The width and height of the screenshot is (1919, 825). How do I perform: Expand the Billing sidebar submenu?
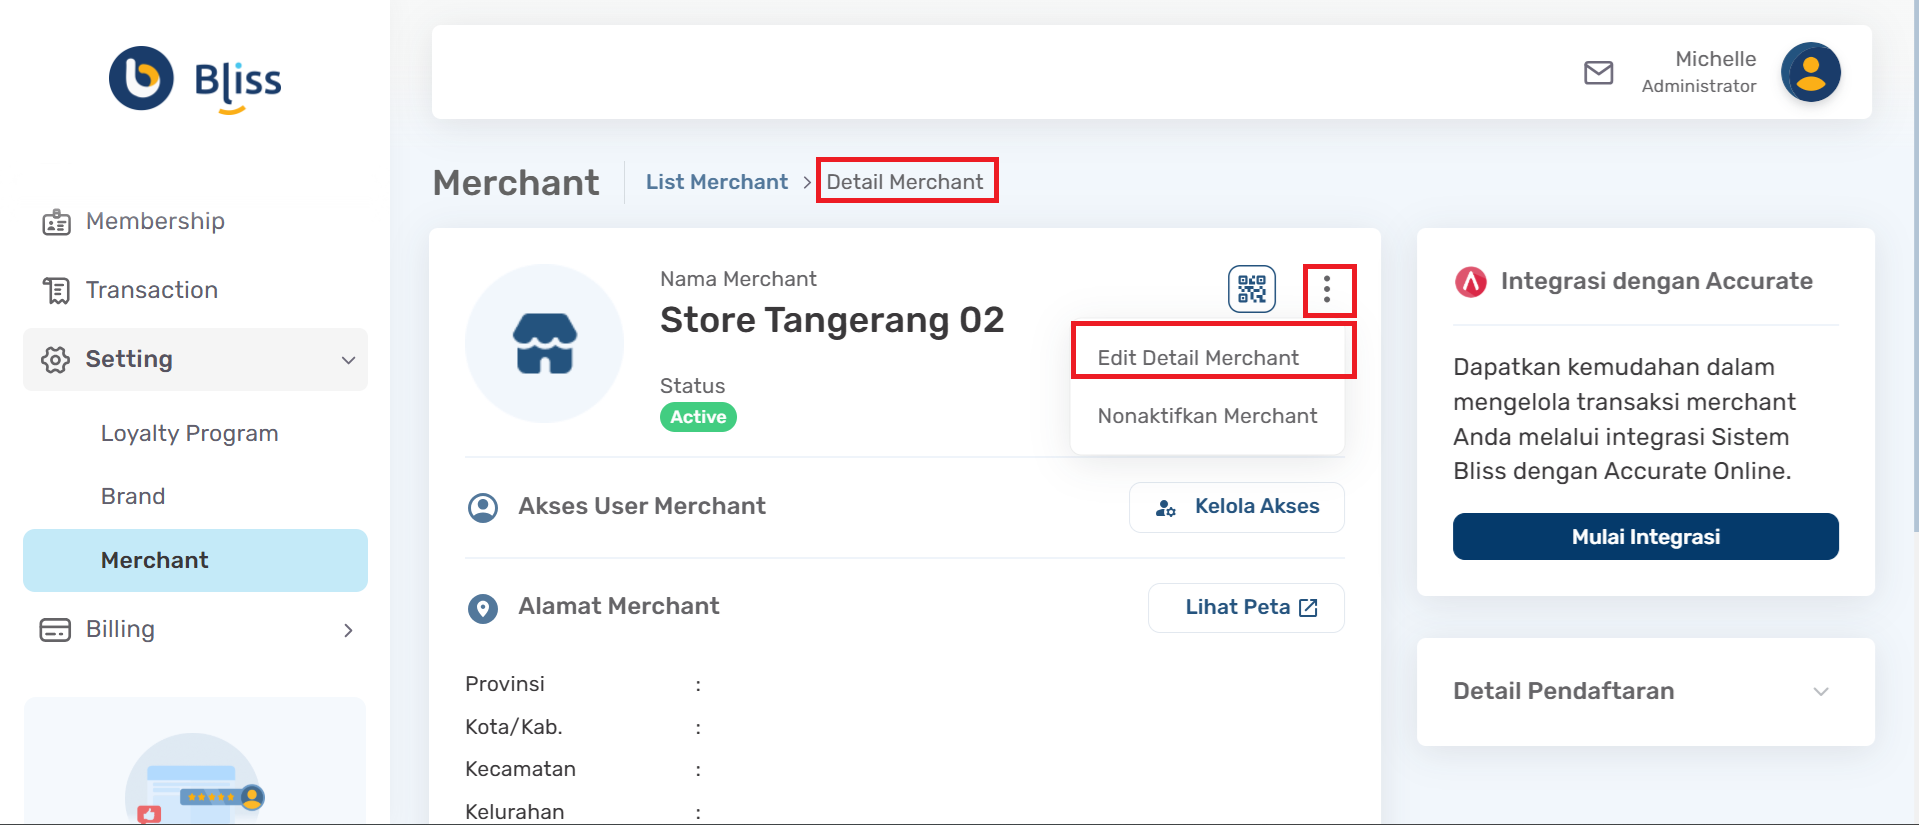pyautogui.click(x=348, y=630)
